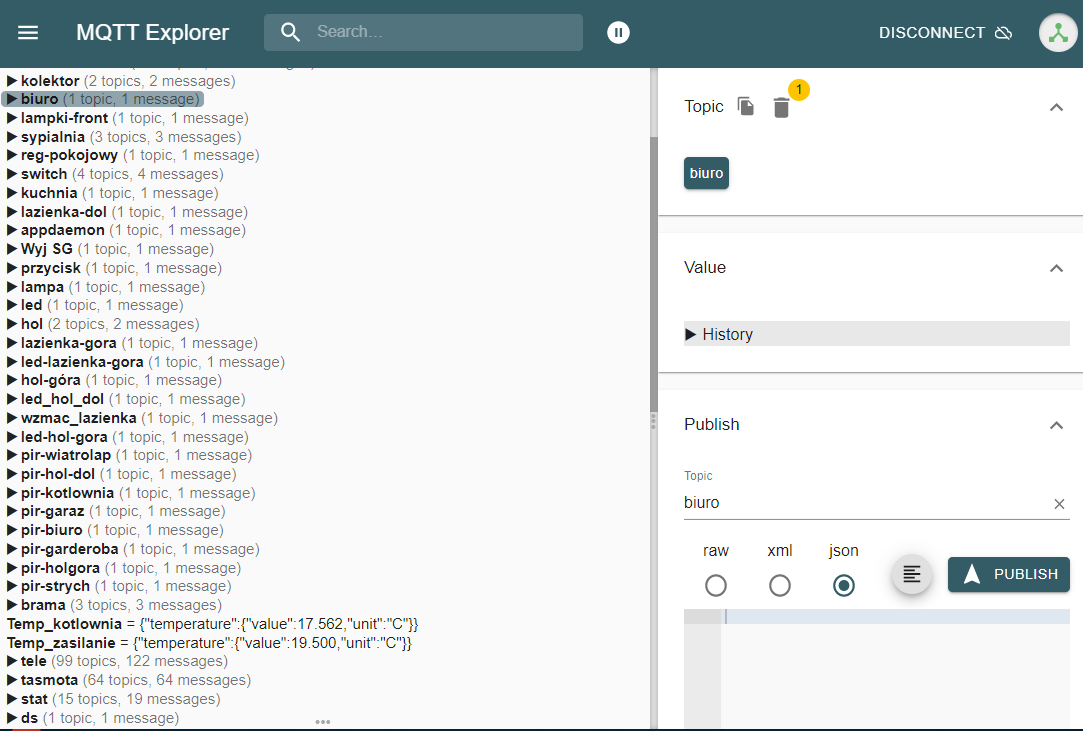
Task: Select the lampki-front topic
Action: click(128, 118)
